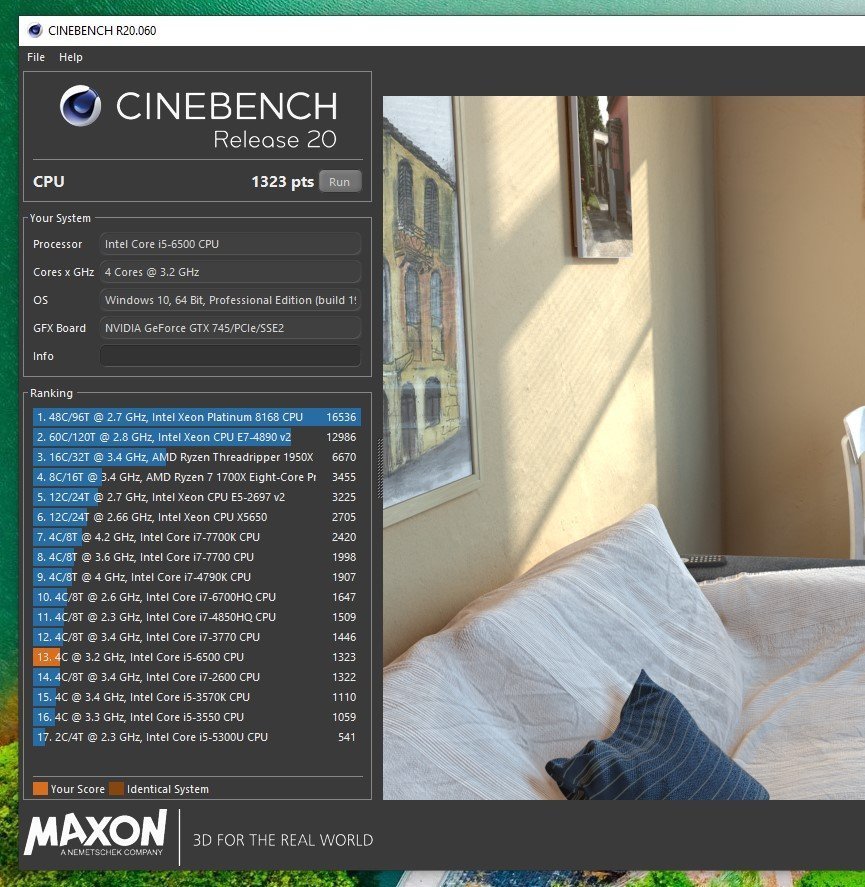Select ranking row Intel Xeon Platinum 8168
Image resolution: width=865 pixels, height=887 pixels.
197,417
